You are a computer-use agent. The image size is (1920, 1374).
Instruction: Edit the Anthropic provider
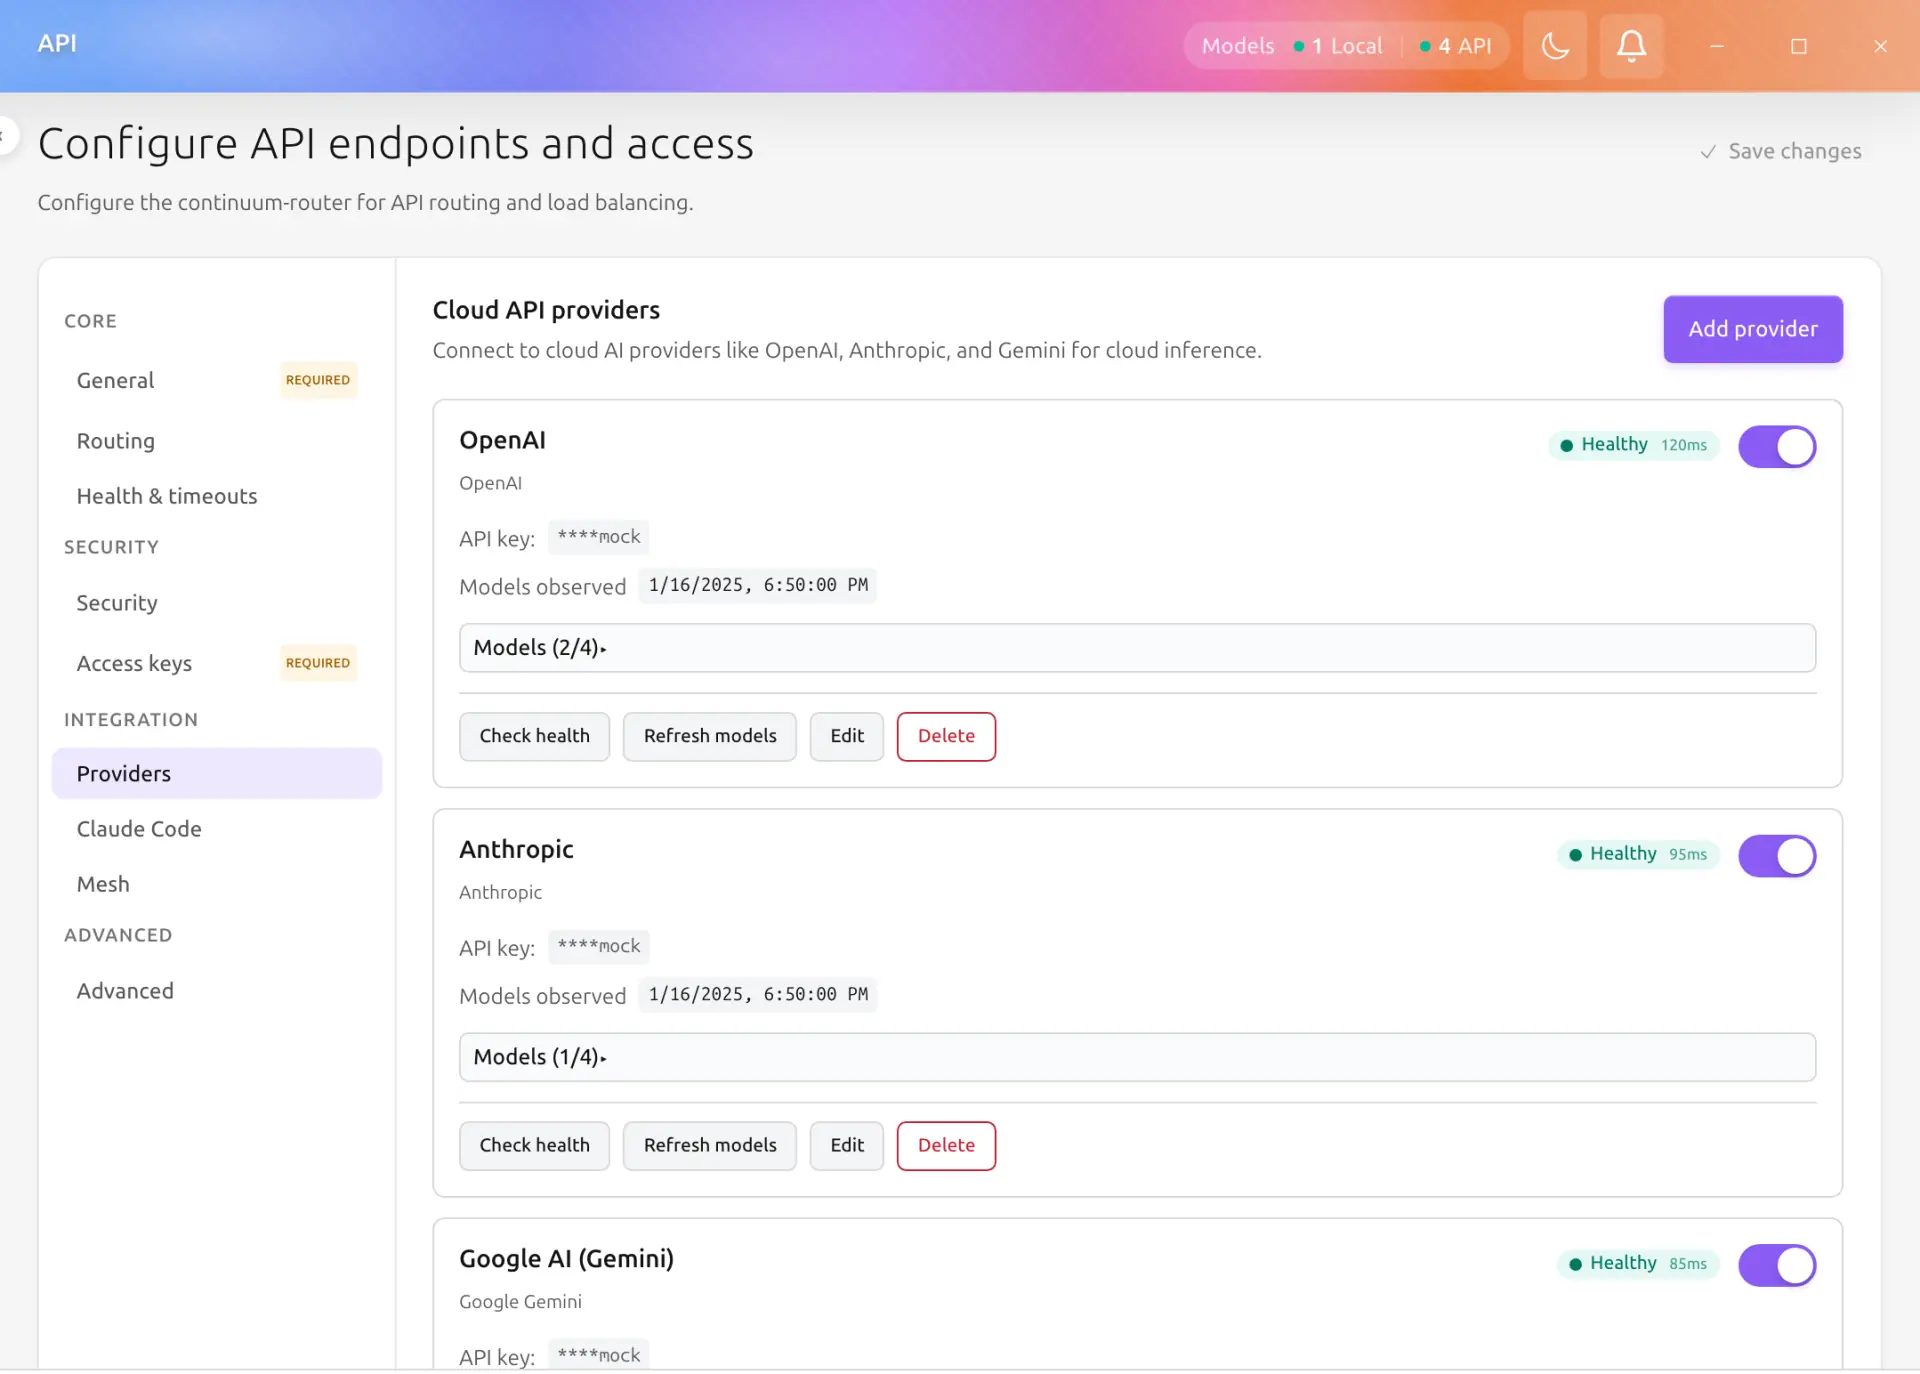847,1145
